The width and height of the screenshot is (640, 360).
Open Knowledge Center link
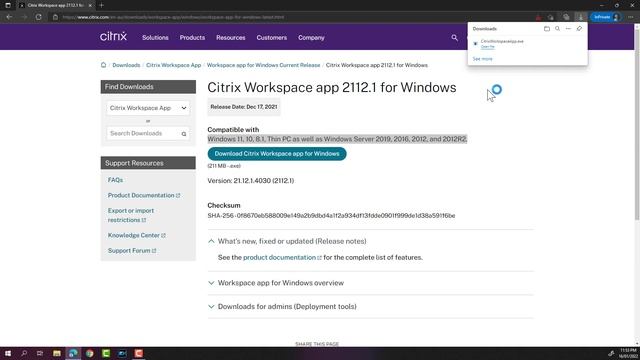[x=136, y=236]
